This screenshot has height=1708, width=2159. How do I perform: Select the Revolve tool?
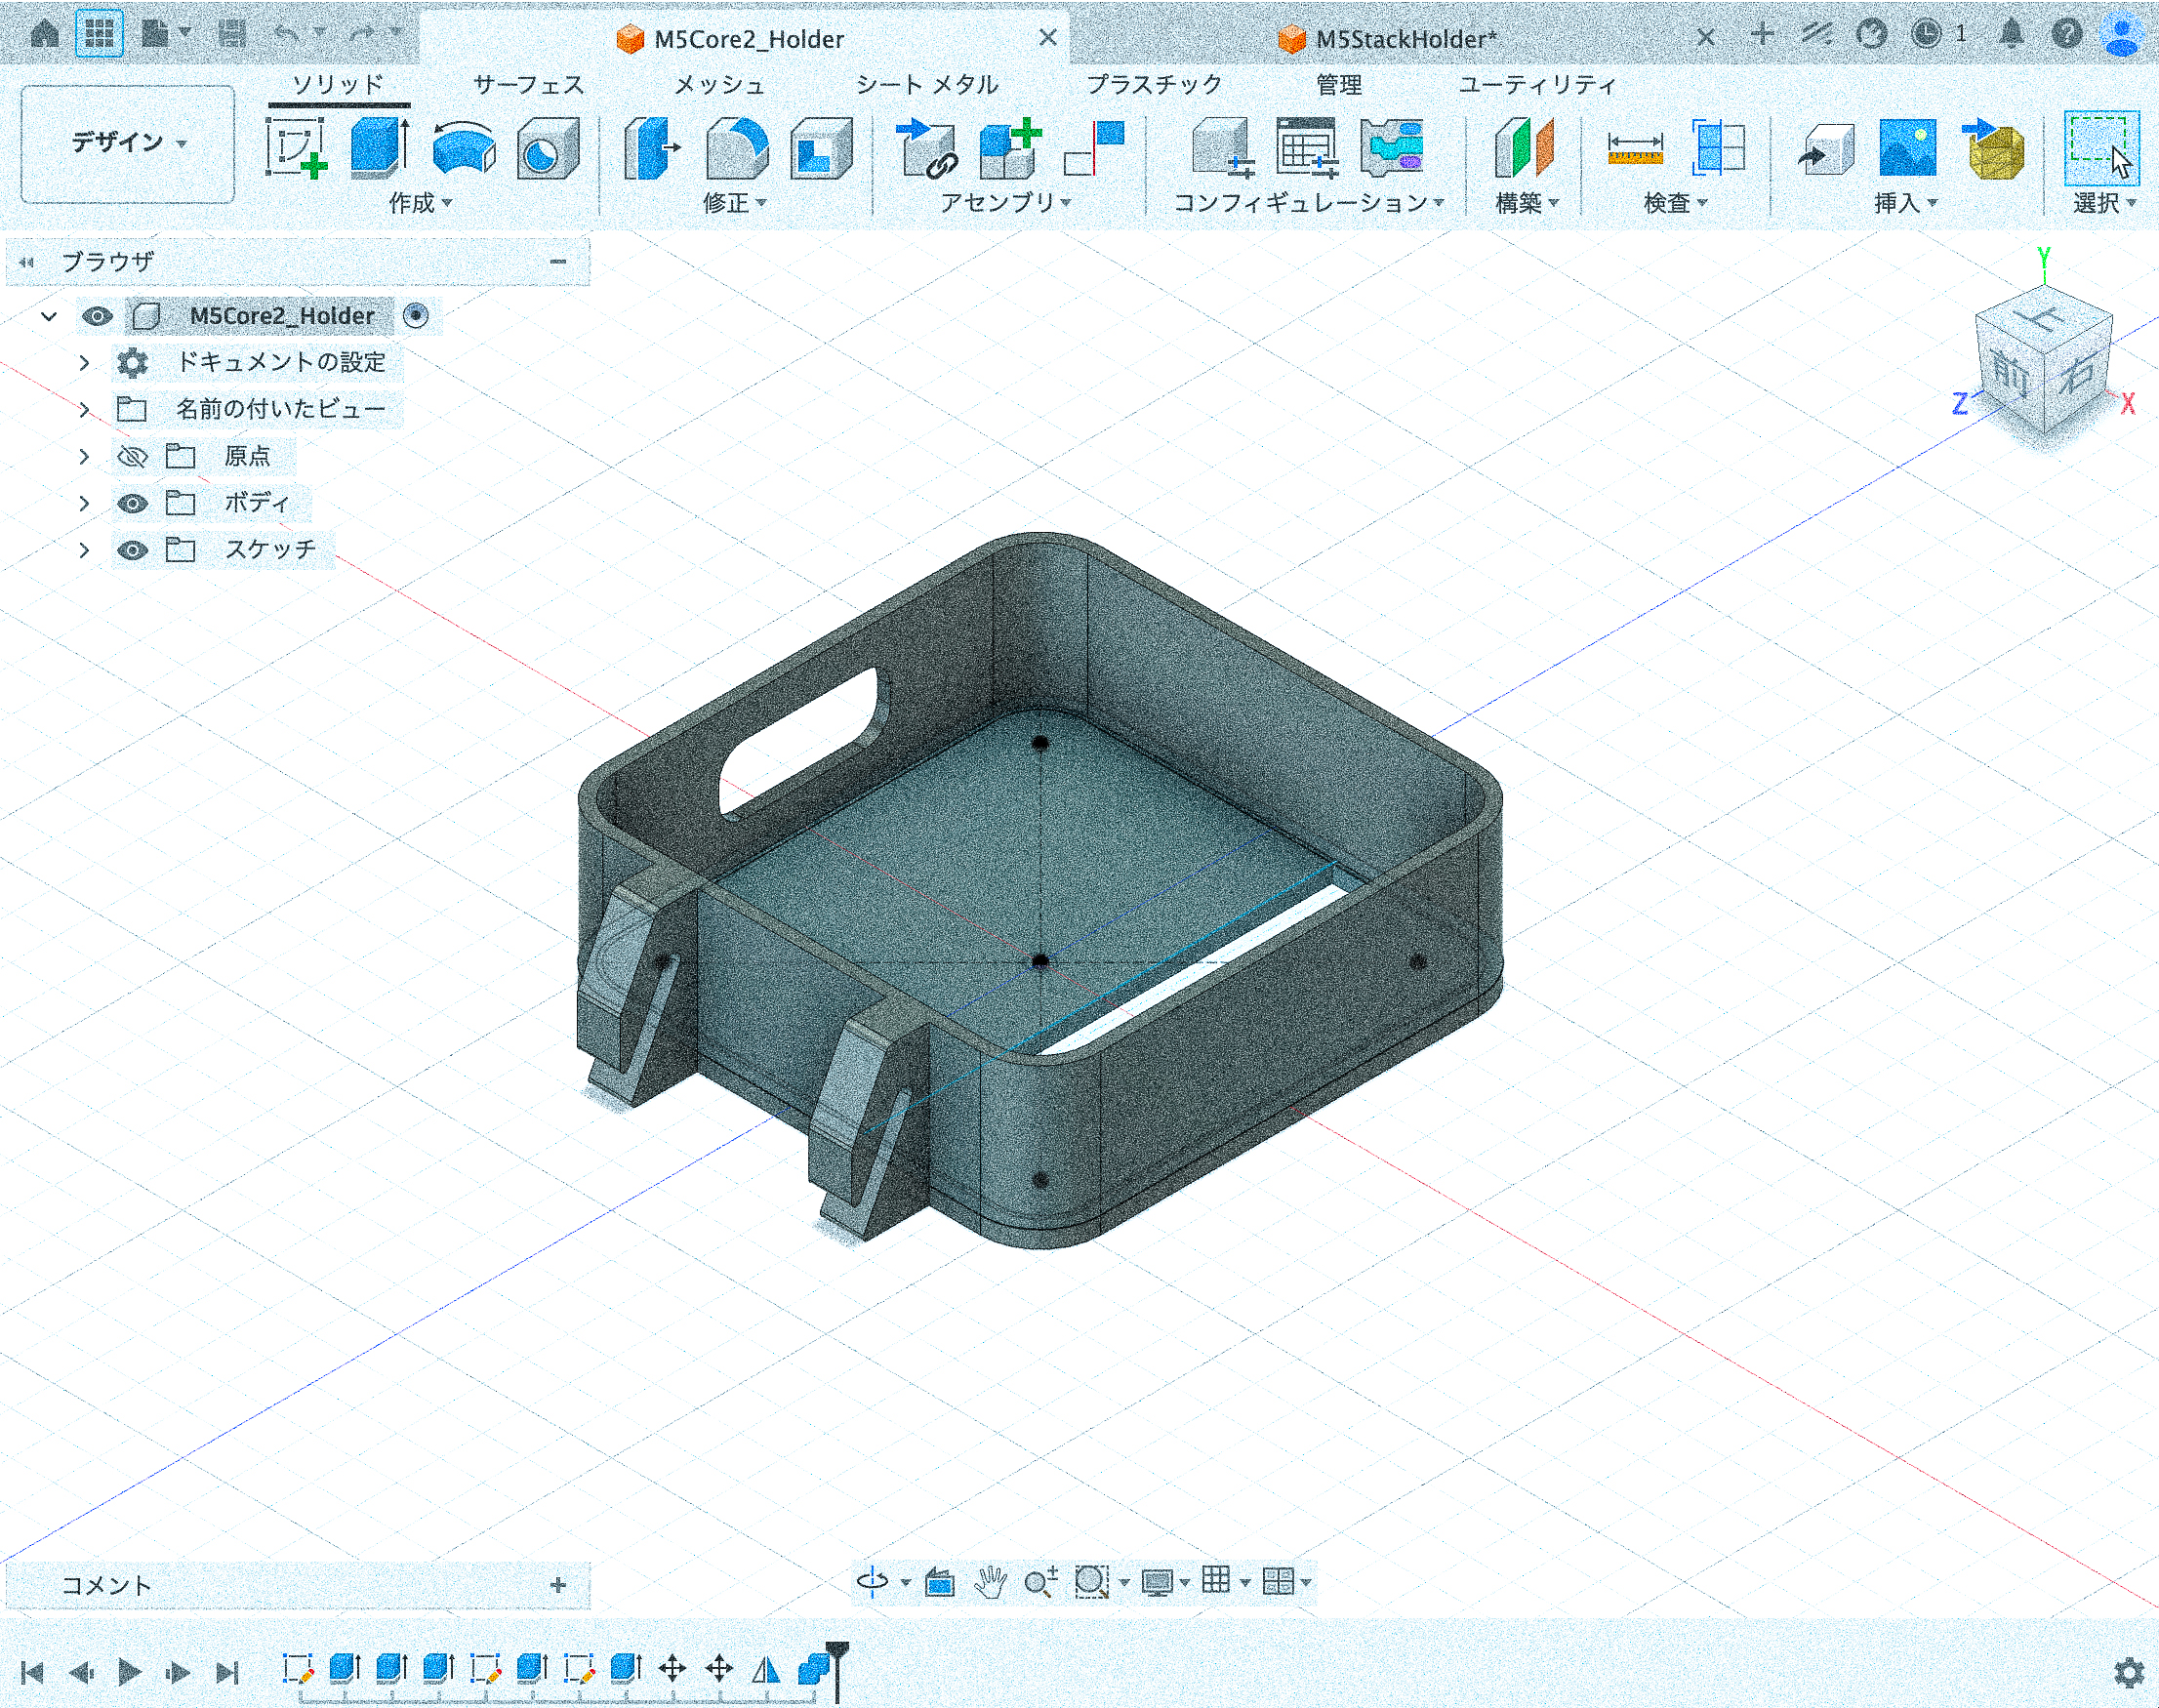tap(464, 148)
